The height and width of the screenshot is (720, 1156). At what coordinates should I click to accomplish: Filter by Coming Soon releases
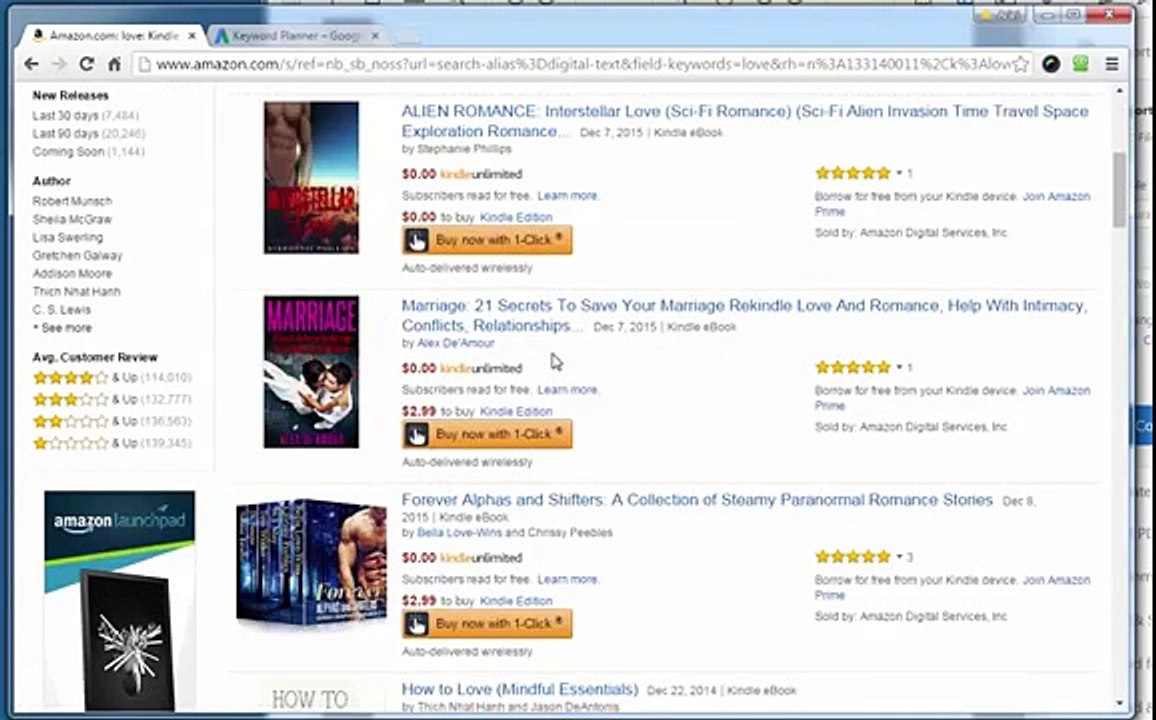(88, 152)
